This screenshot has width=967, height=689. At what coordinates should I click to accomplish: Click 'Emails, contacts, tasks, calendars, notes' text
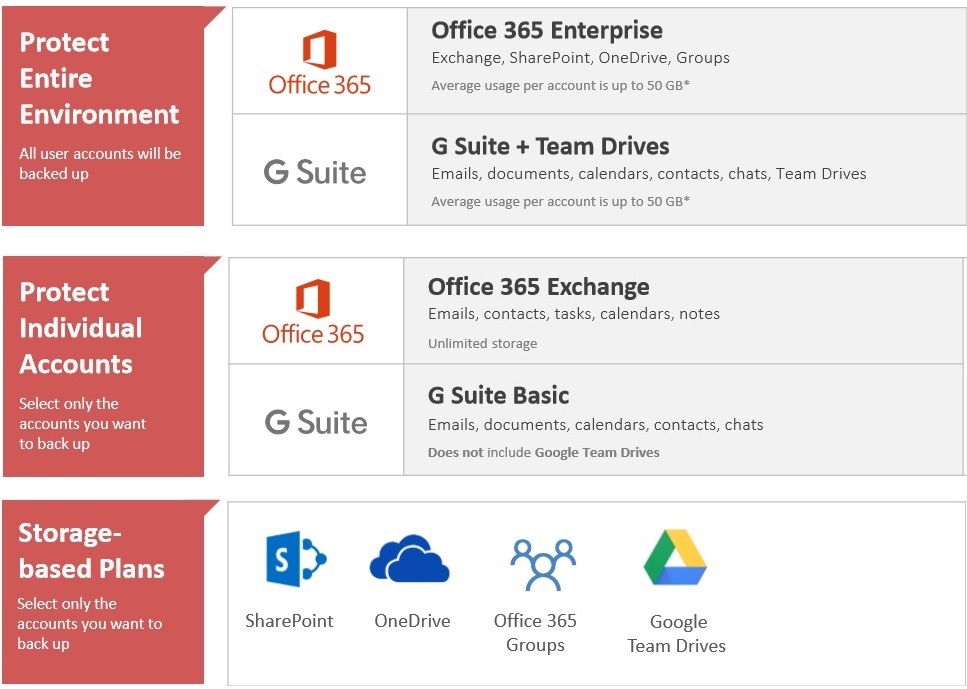click(x=574, y=314)
